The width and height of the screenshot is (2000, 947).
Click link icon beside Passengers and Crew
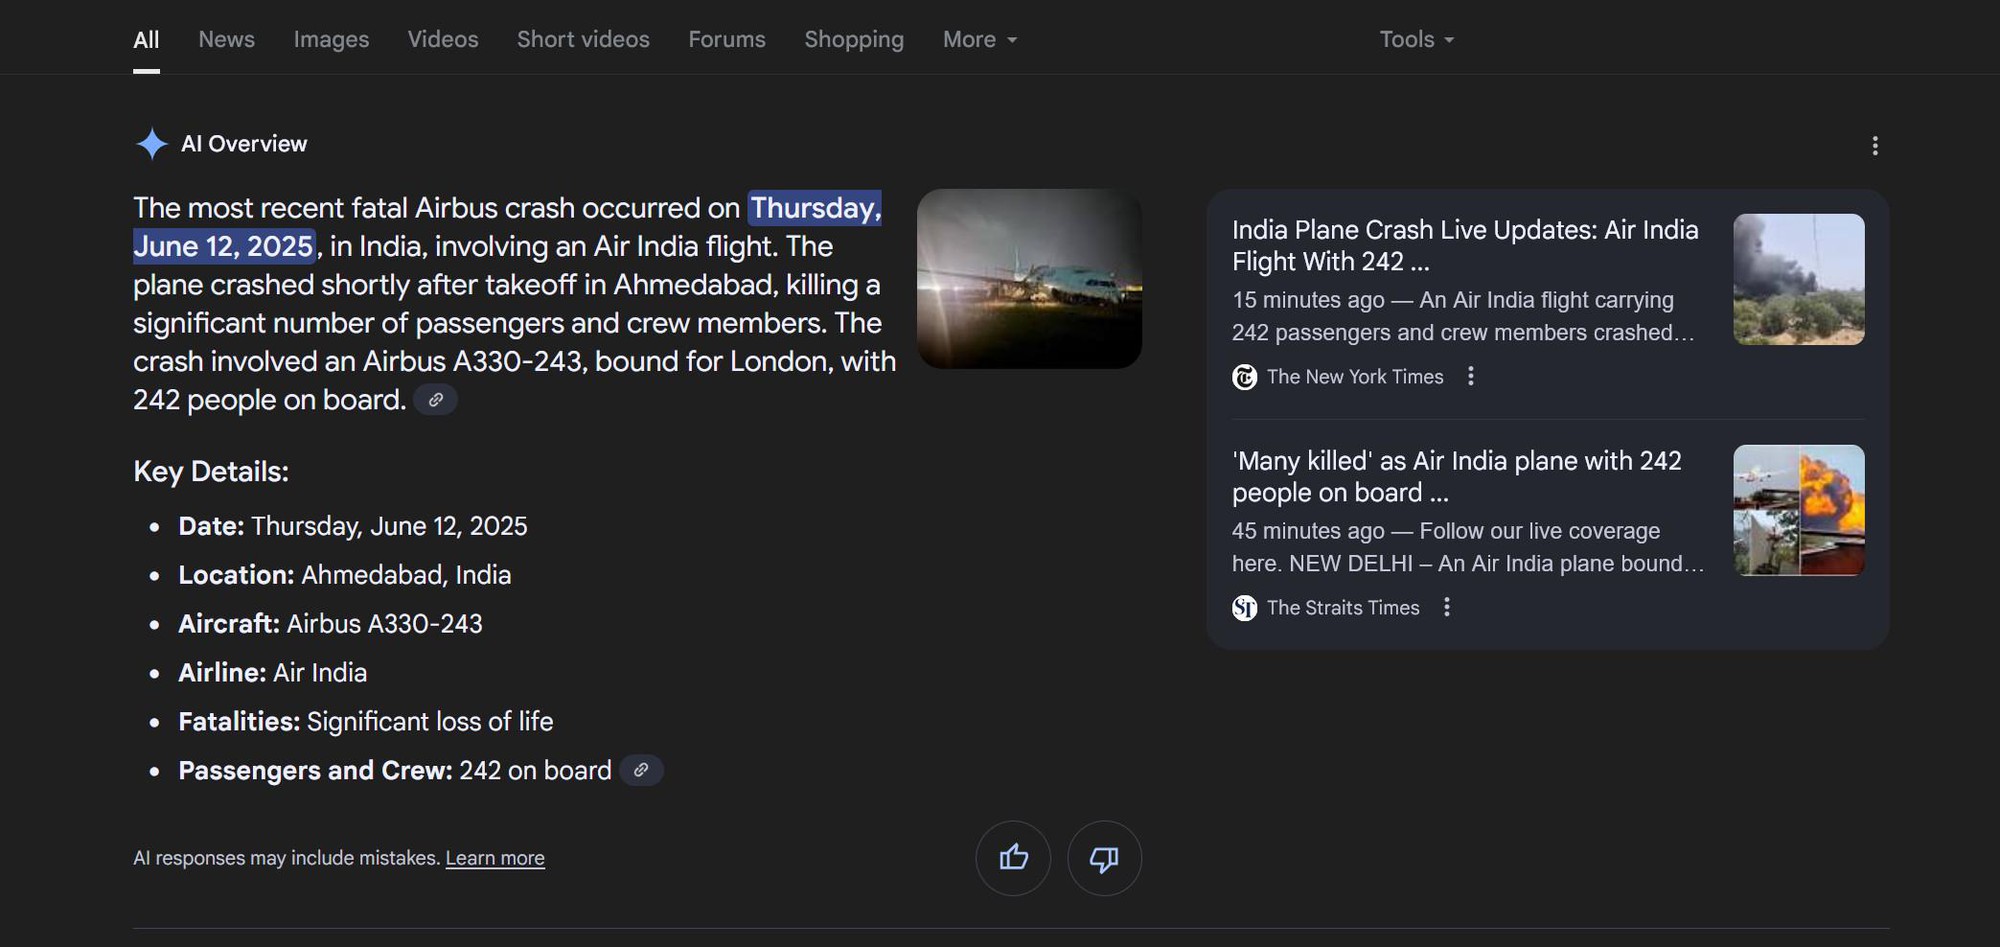point(641,770)
